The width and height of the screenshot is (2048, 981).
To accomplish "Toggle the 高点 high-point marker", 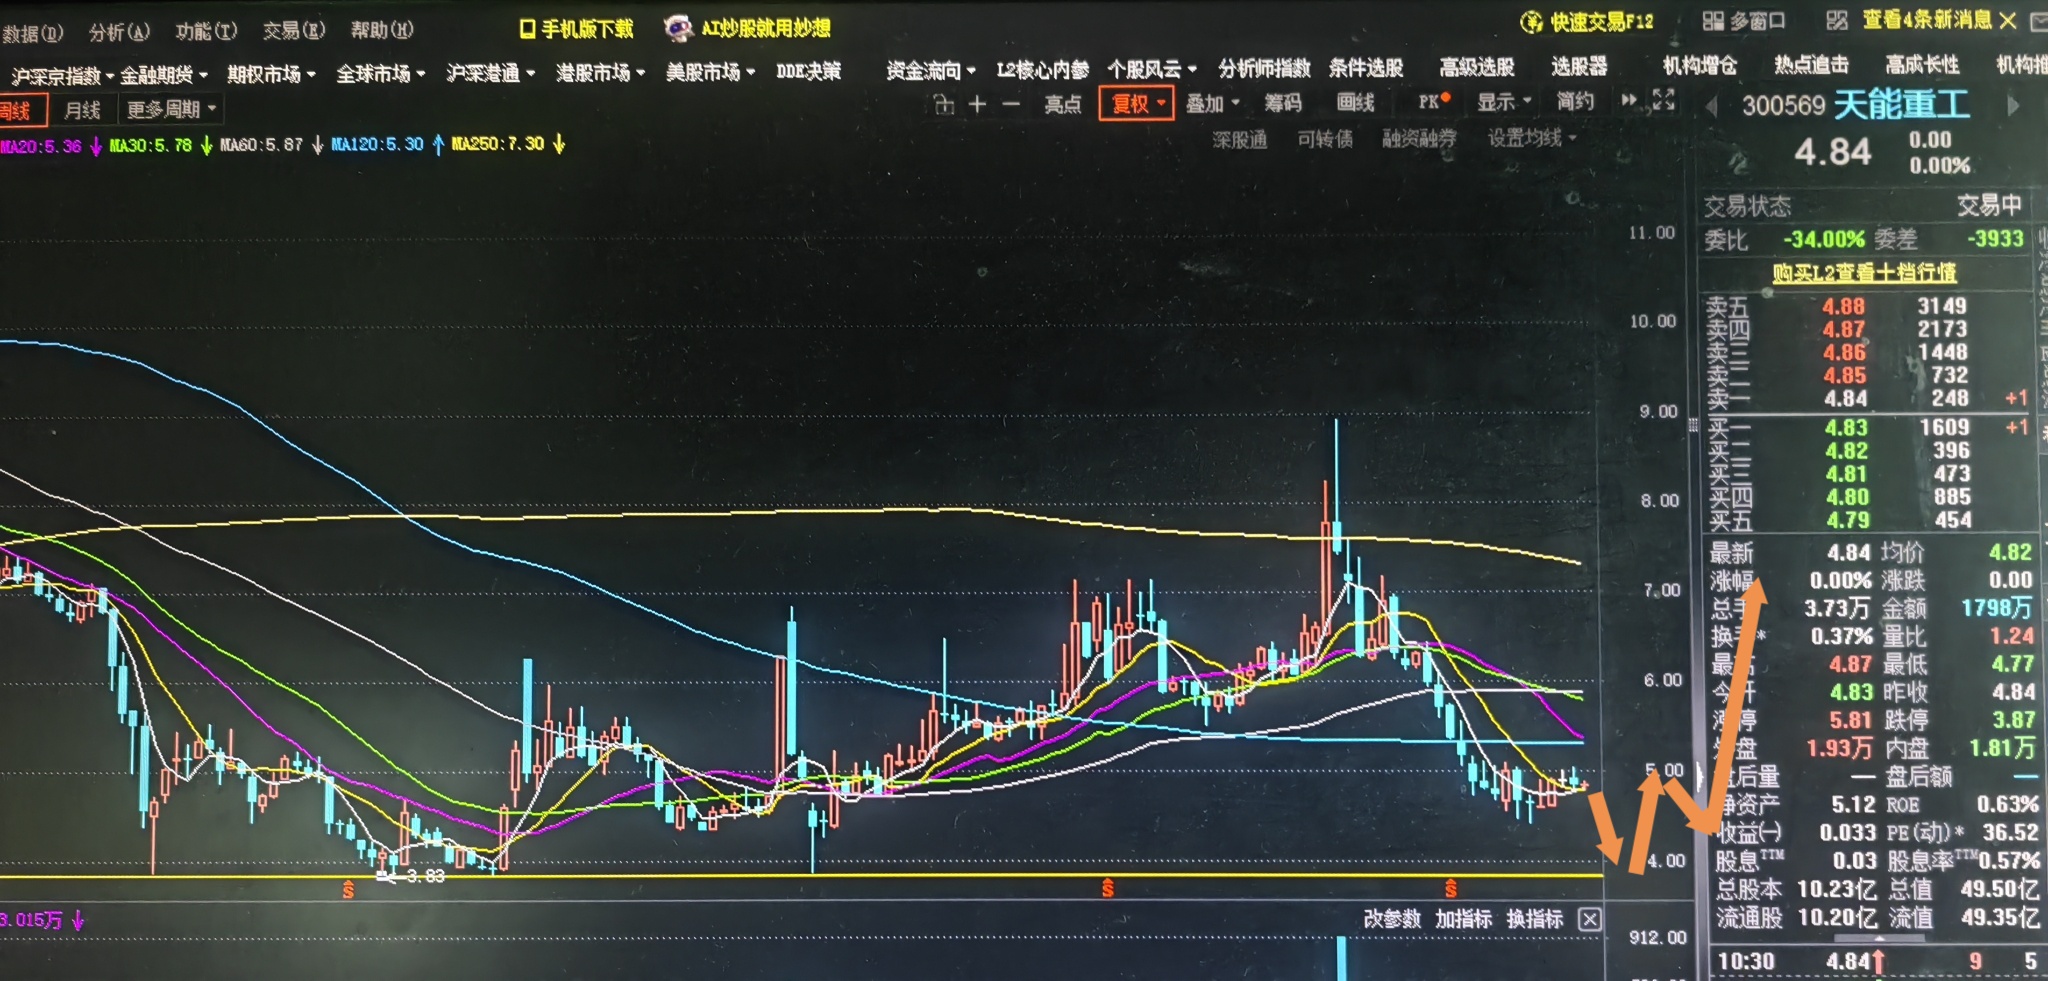I will click(x=1063, y=104).
